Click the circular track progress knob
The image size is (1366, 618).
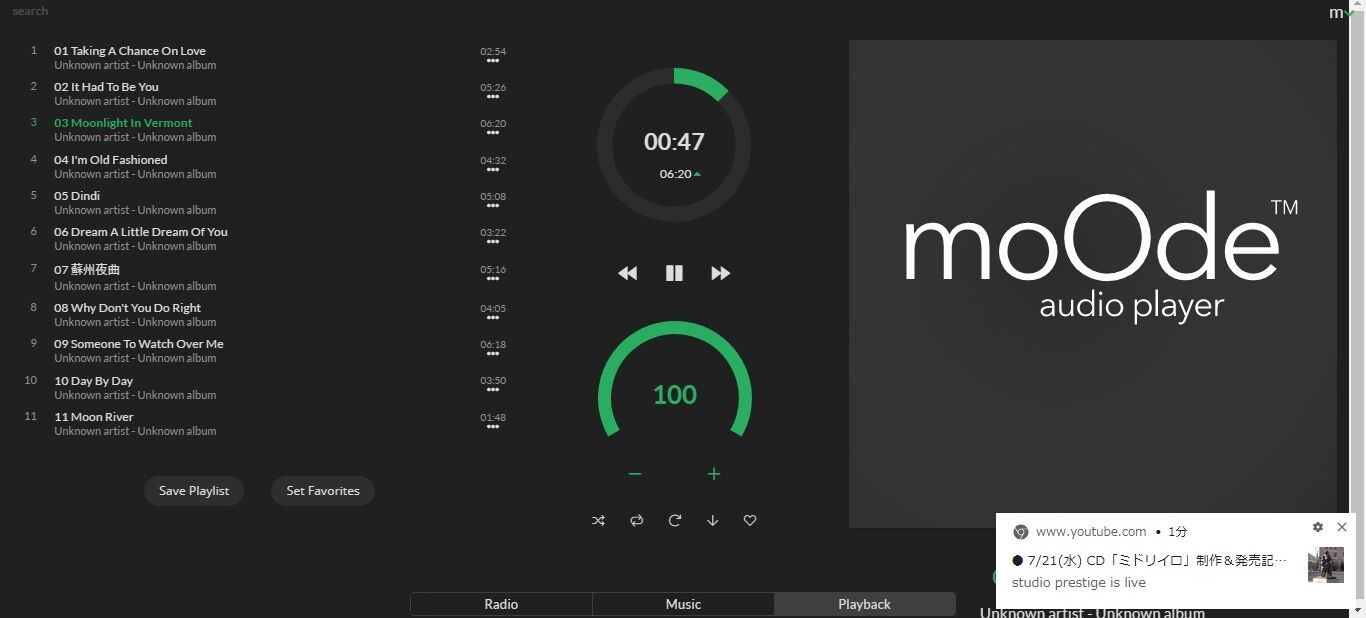[x=674, y=145]
